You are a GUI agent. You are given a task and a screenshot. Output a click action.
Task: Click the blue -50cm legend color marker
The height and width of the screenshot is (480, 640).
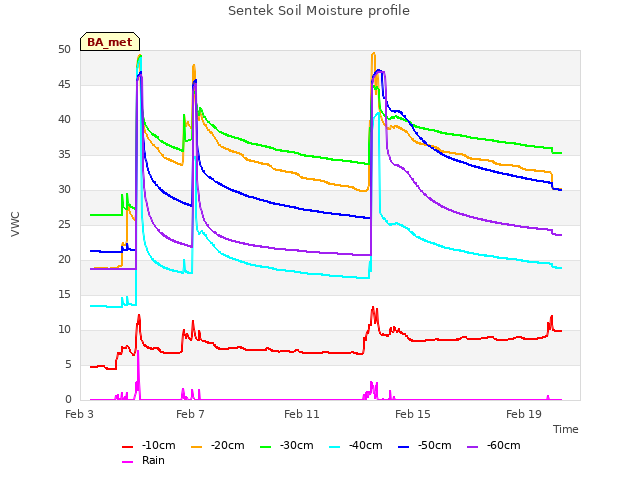pyautogui.click(x=403, y=447)
